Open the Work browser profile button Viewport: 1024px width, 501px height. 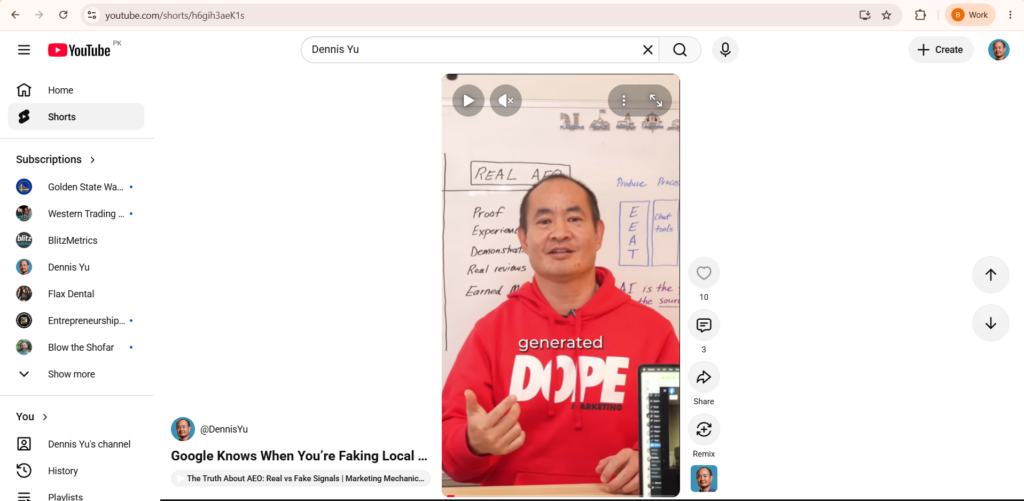point(970,15)
